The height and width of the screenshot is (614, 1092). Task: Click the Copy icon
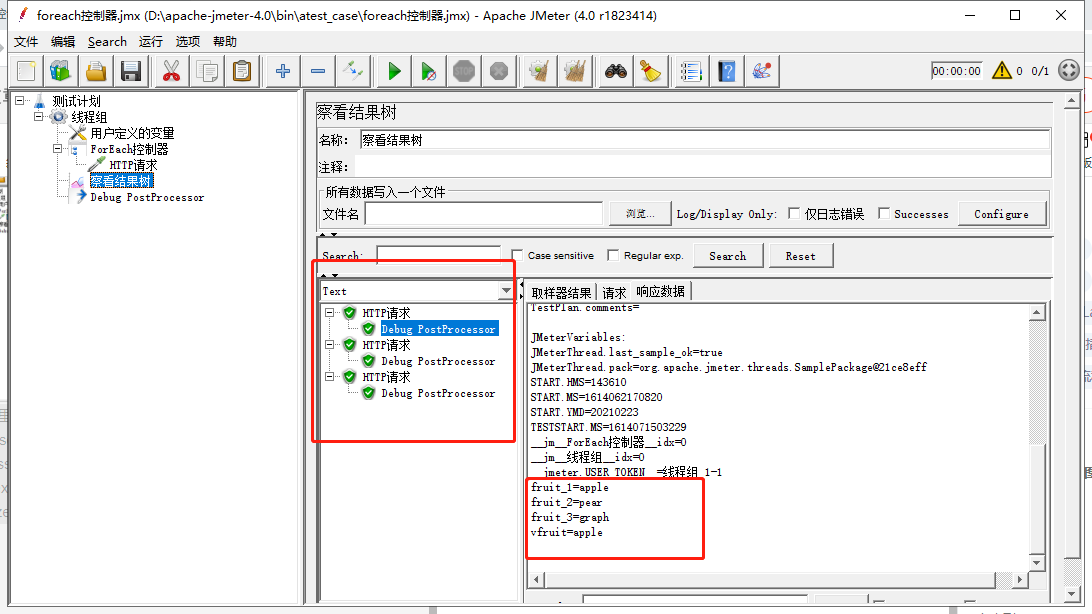coord(207,71)
